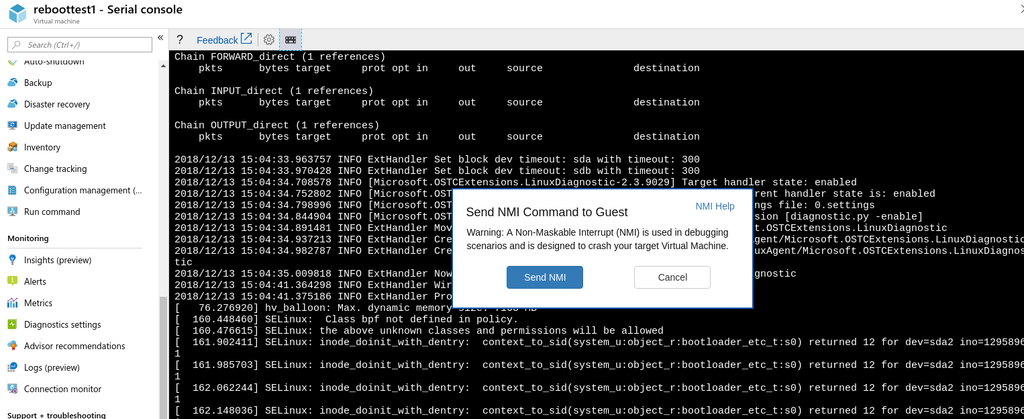Click the Metrics bar chart icon

click(12, 303)
